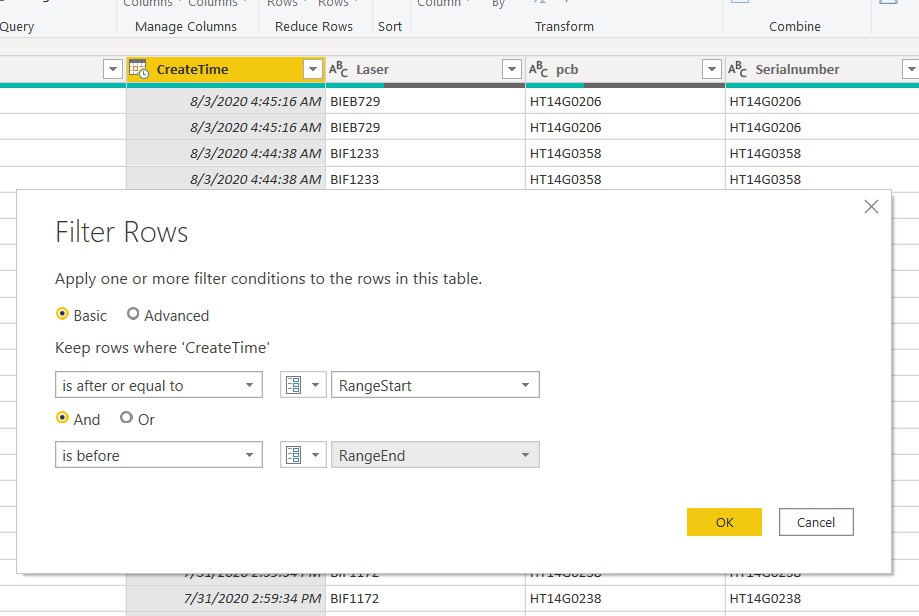Open the 'is before' operator dropdown
This screenshot has width=919, height=616.
click(x=159, y=455)
